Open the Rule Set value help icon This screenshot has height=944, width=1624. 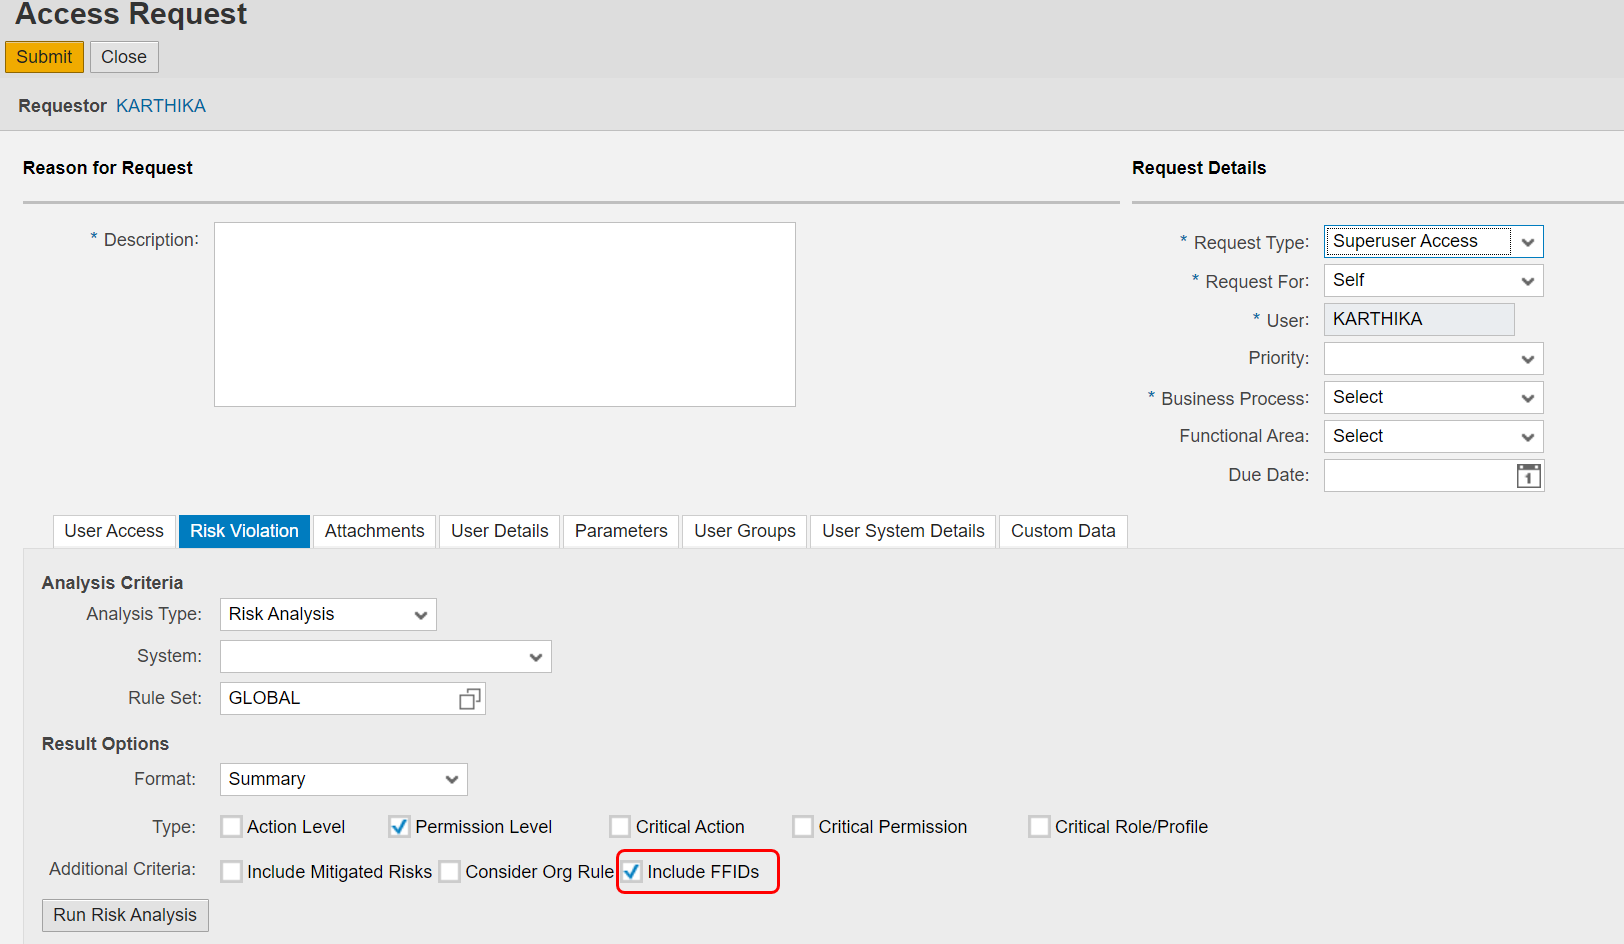(468, 698)
